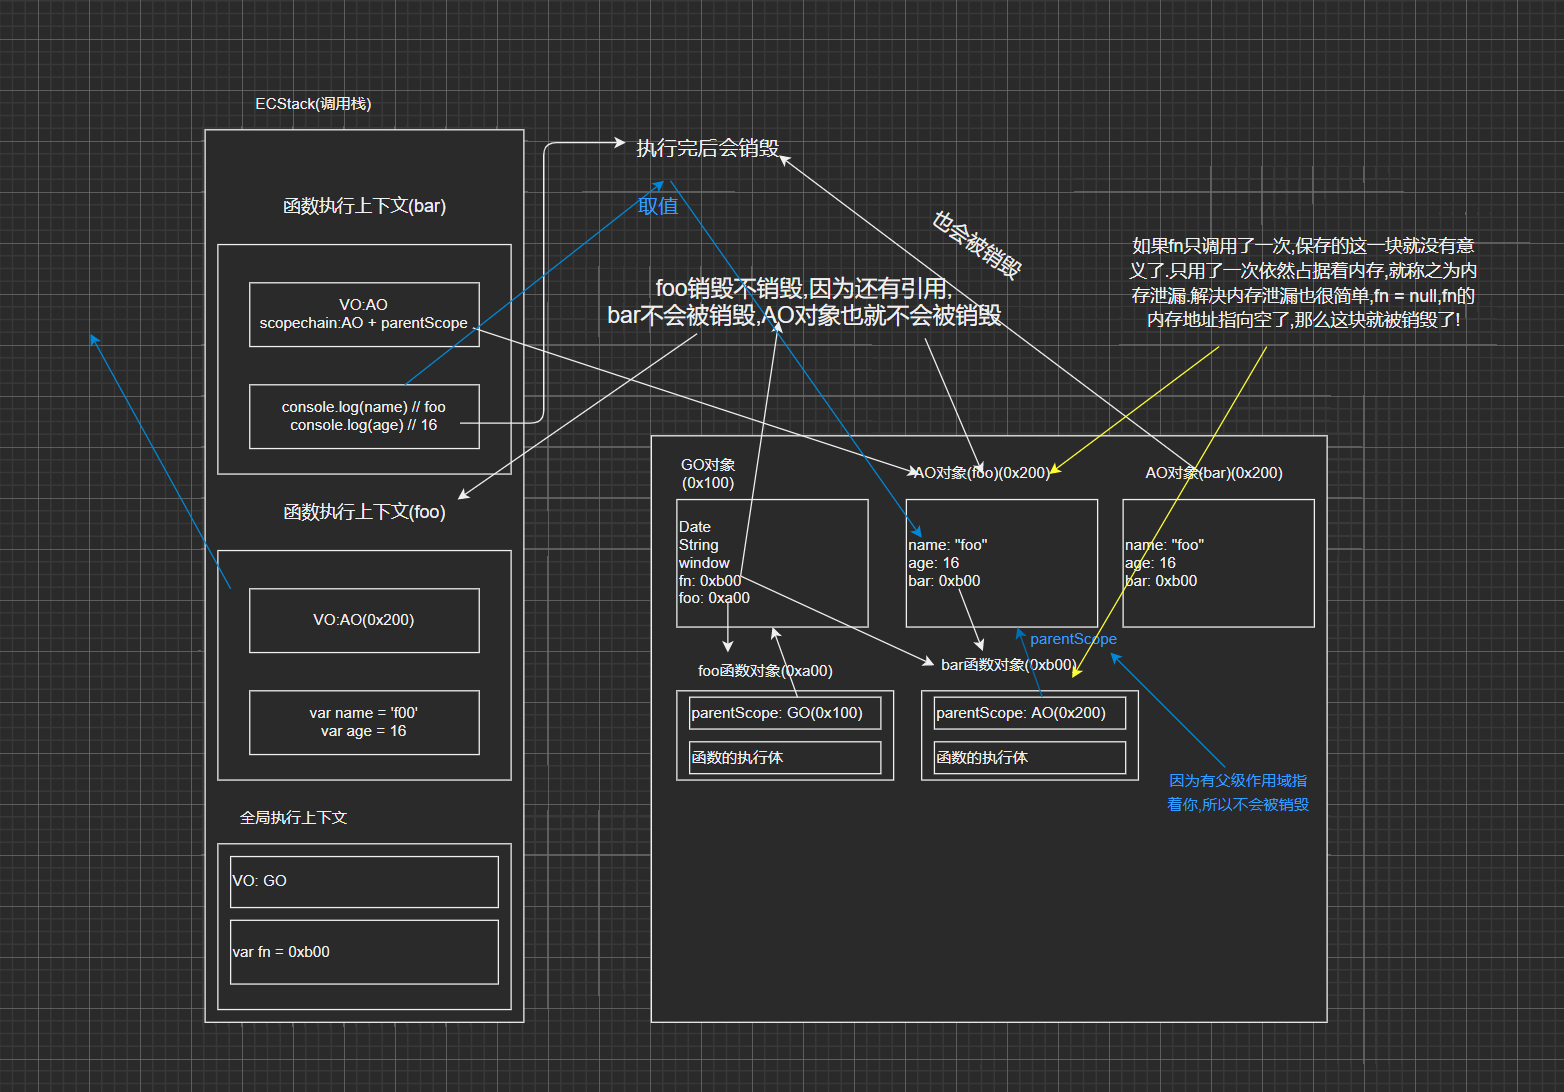Image resolution: width=1564 pixels, height=1092 pixels.
Task: Click the AO对象(bar)(0x200) label
Action: (x=1213, y=473)
